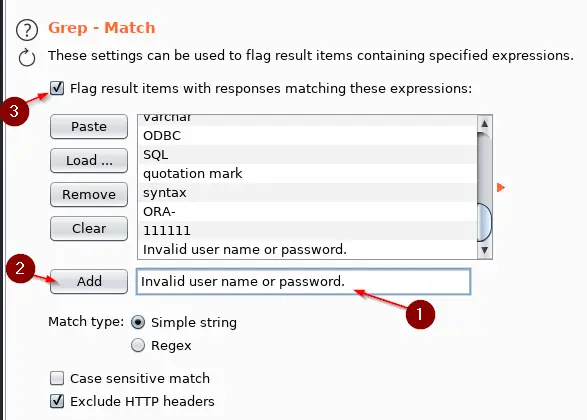The image size is (587, 420).
Task: Click the orange triangle beside the list
Action: [501, 187]
